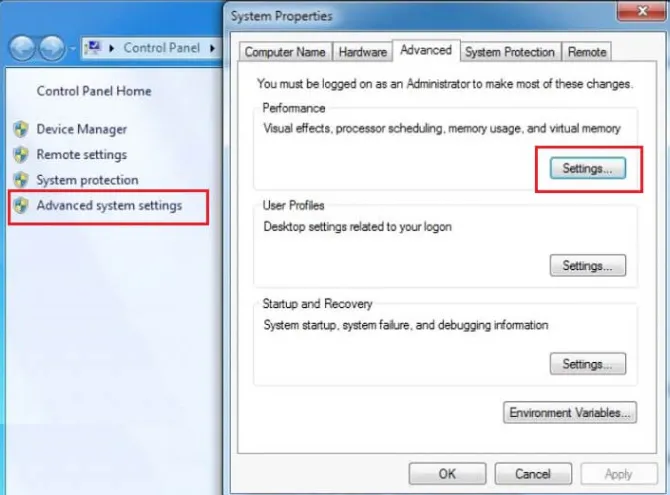Open the System Protection tab
The height and width of the screenshot is (495, 670).
click(x=510, y=52)
